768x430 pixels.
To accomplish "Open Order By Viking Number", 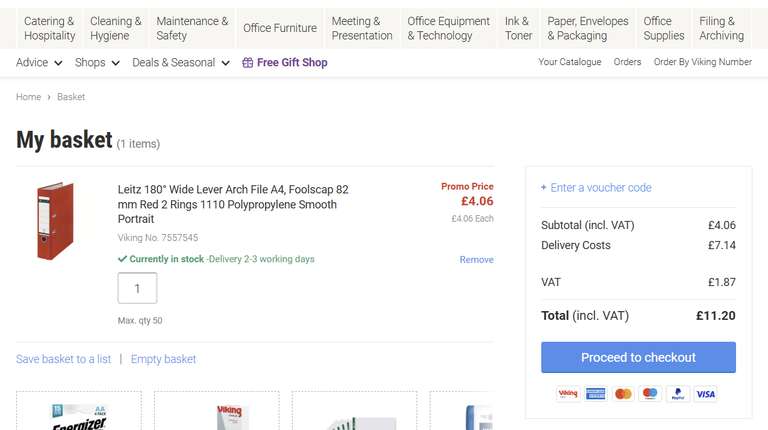I will point(702,62).
